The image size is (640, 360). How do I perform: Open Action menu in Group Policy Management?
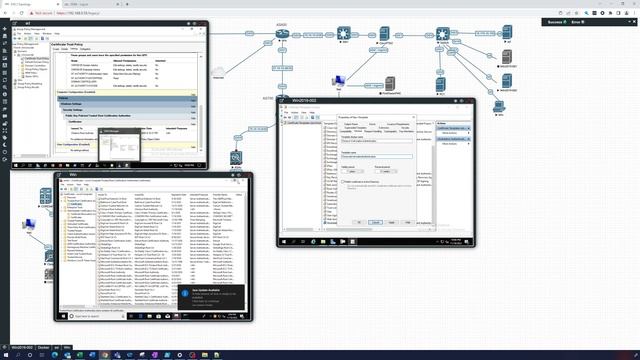click(27, 33)
